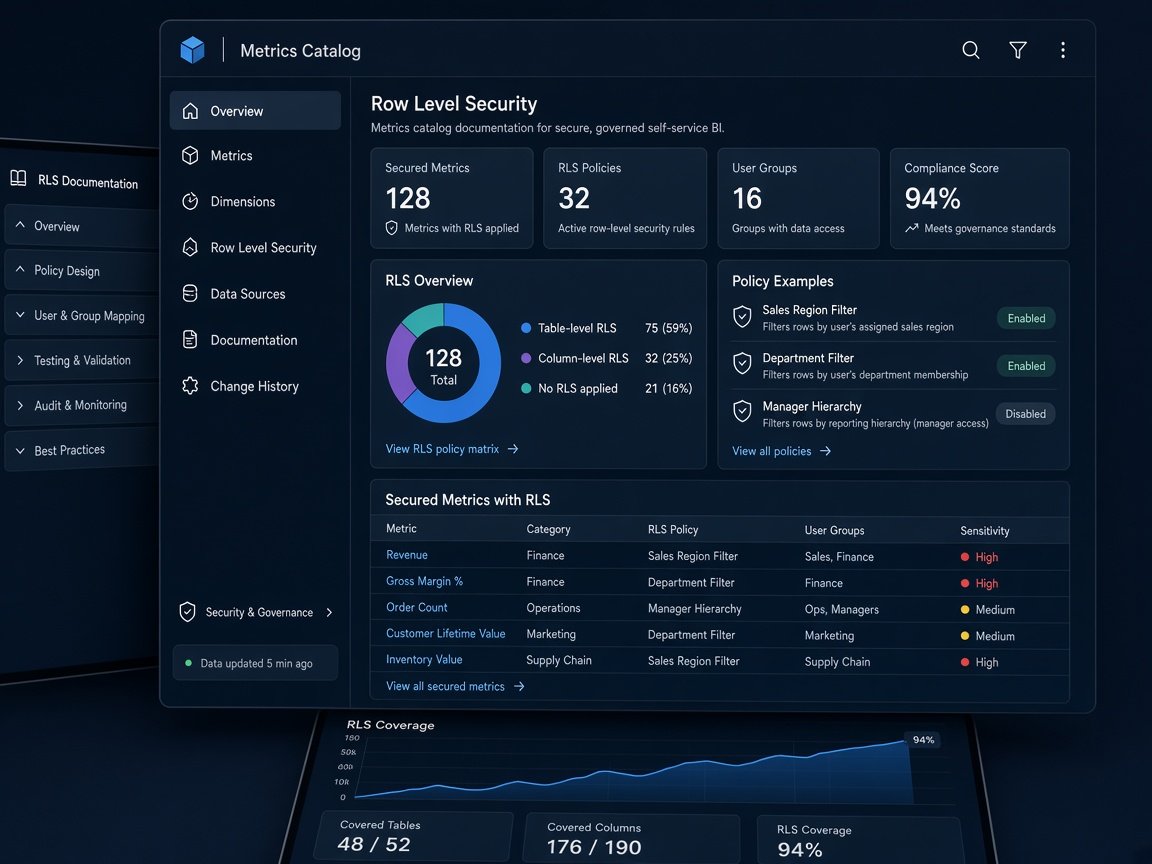The width and height of the screenshot is (1152, 864).
Task: Click the 94% label on RLS Coverage chart
Action: coord(923,739)
